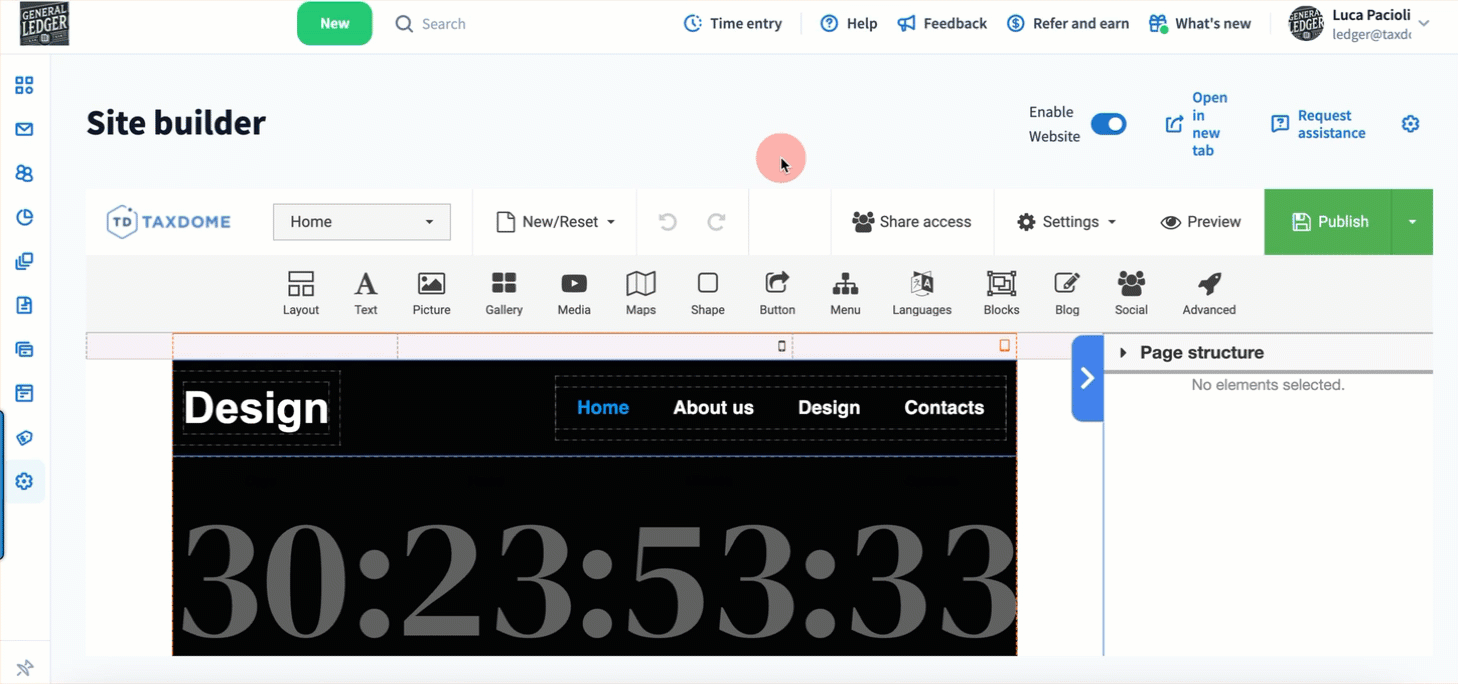
Task: Select the Shape tool
Action: tap(707, 293)
